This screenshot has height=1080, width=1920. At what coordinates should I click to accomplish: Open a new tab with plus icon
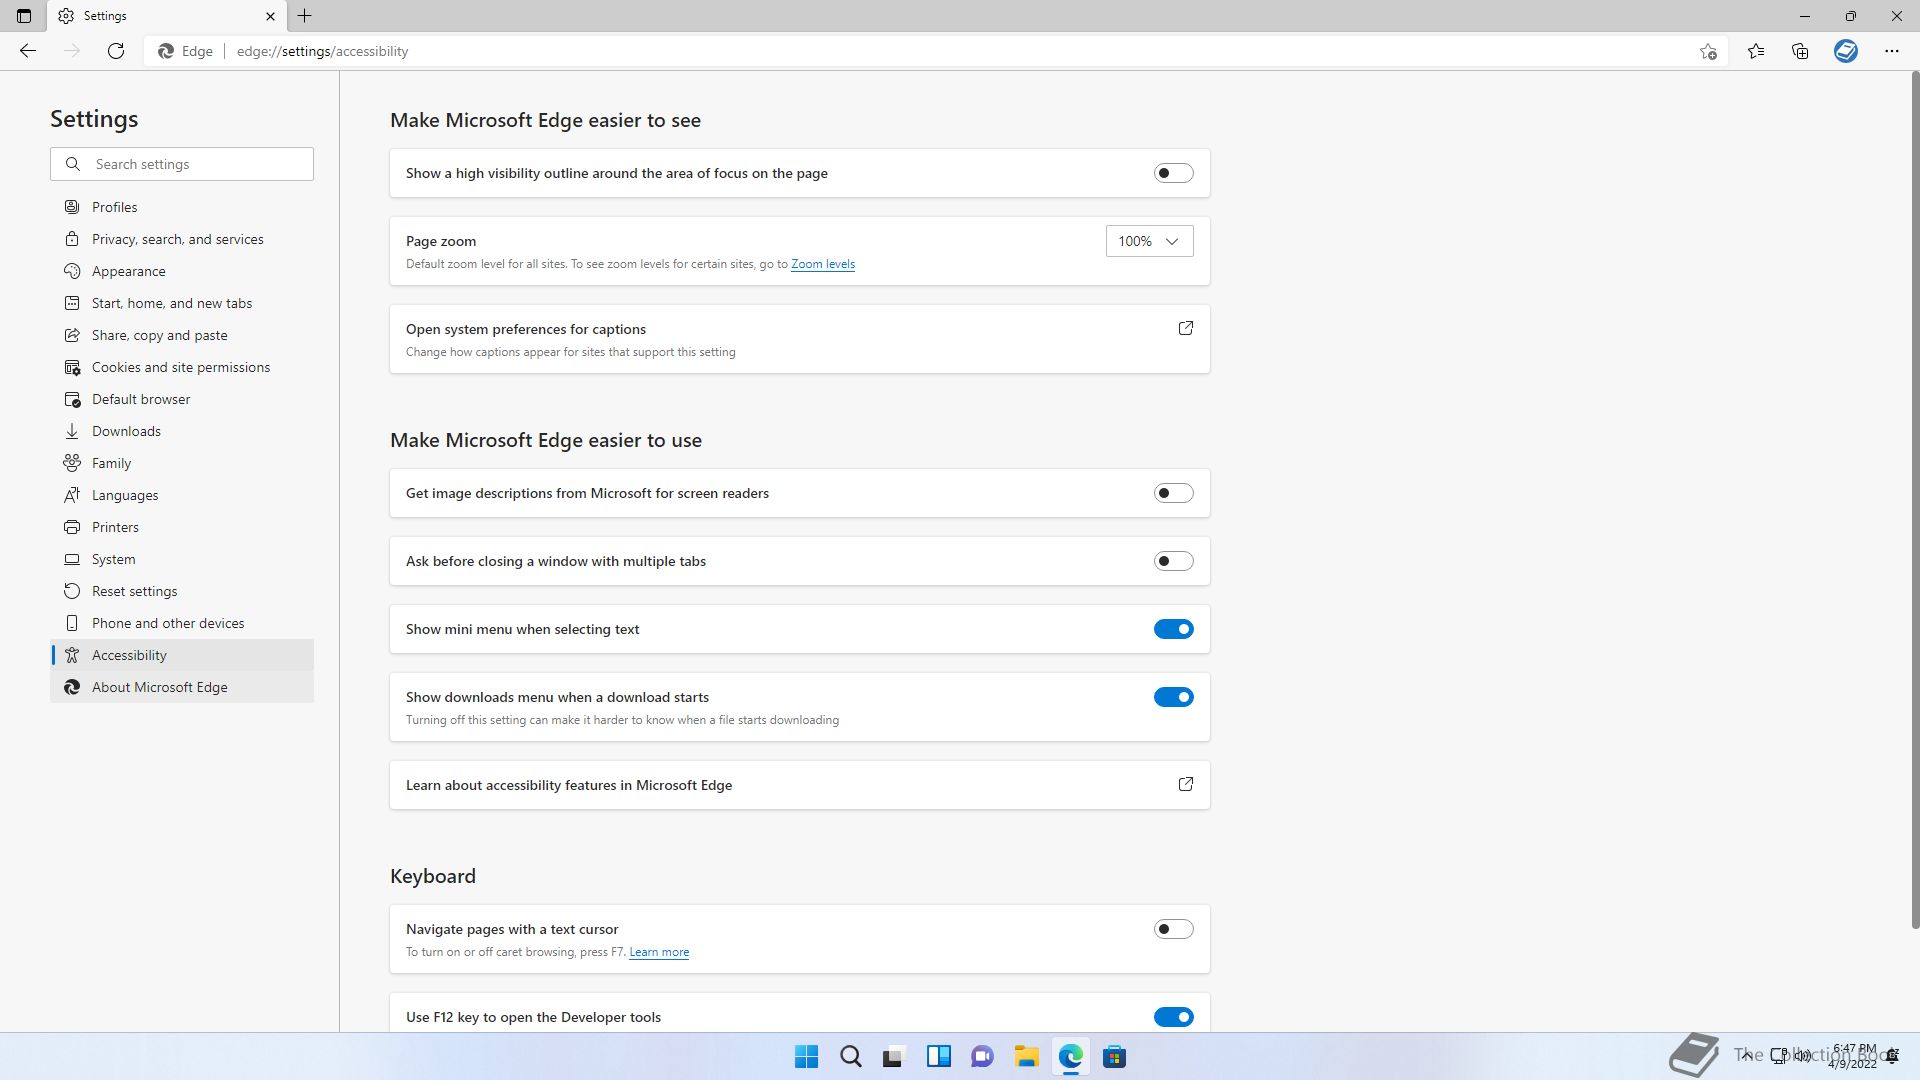pos(305,16)
